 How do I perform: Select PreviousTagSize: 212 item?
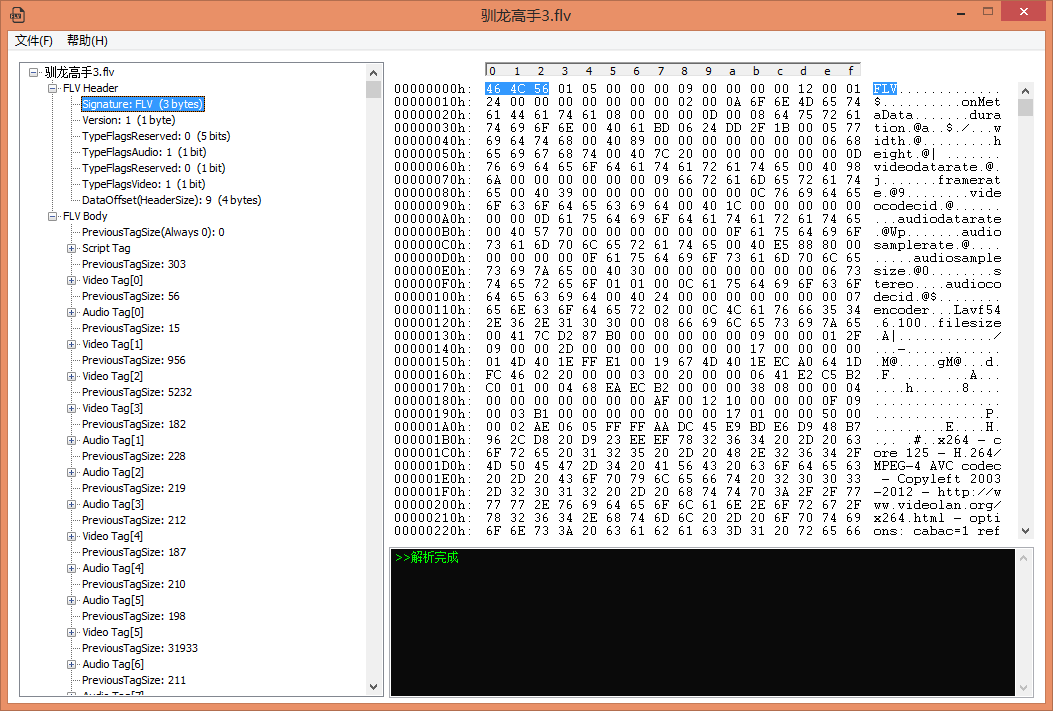tap(134, 520)
